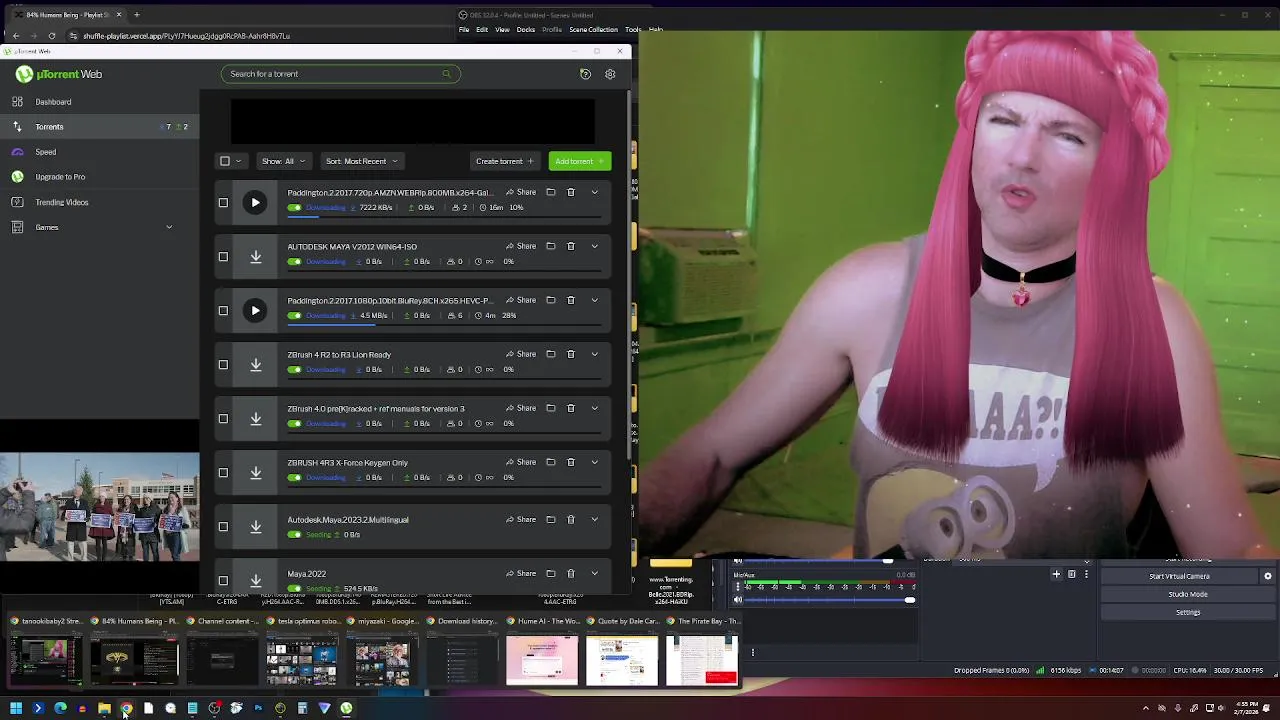Image resolution: width=1280 pixels, height=720 pixels.
Task: Play the Paddington 720p AMZN torrent
Action: 255,203
